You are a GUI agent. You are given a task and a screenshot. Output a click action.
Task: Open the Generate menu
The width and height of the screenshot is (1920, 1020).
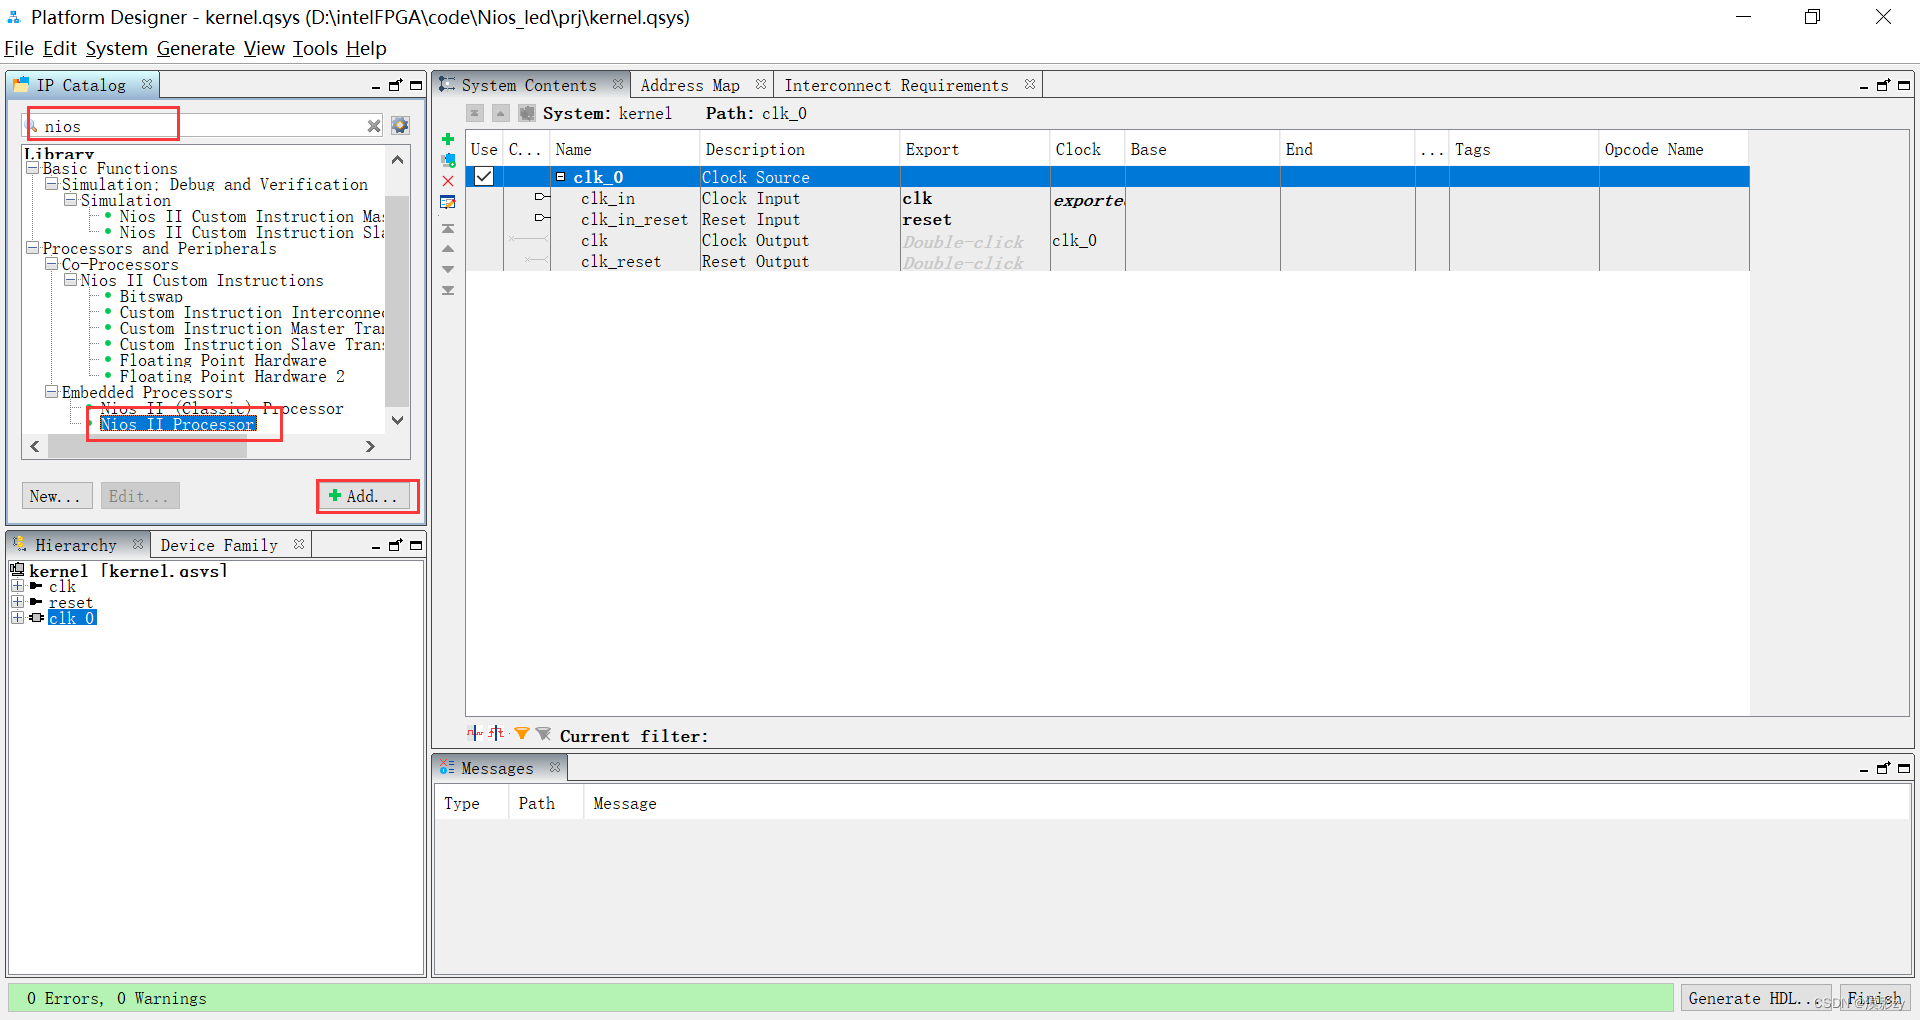click(x=195, y=48)
